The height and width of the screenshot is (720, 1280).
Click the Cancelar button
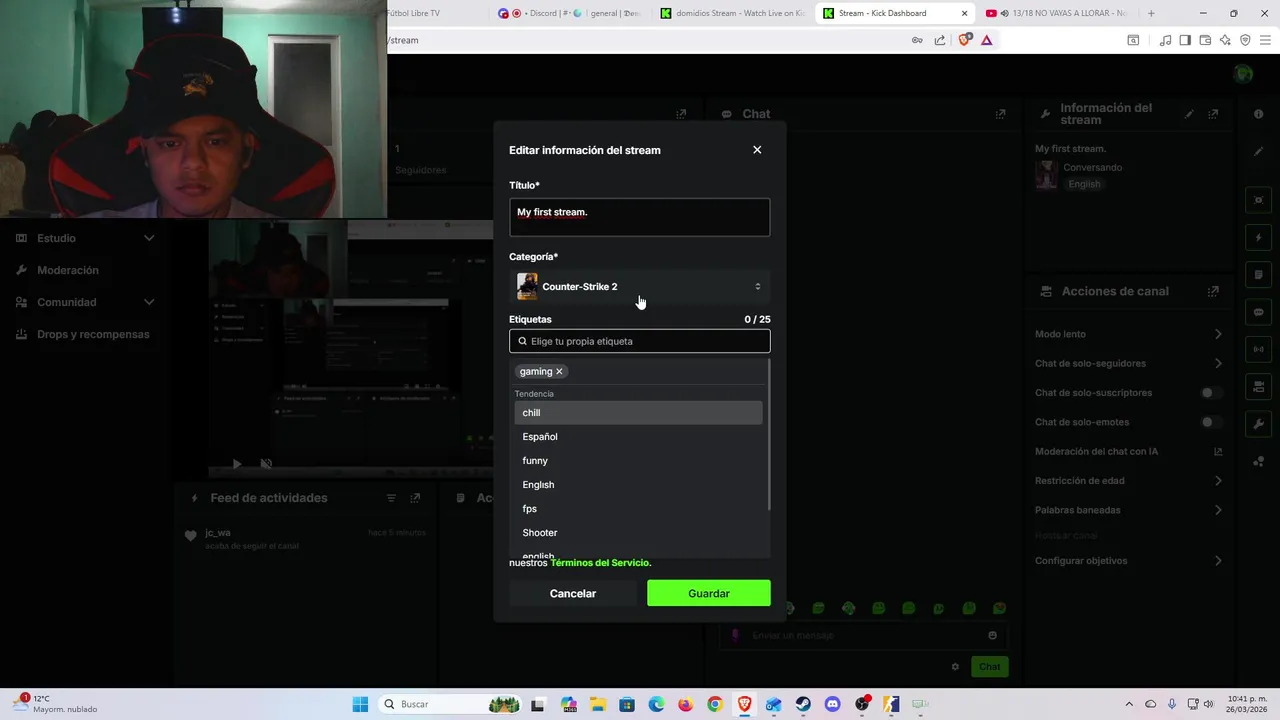573,593
